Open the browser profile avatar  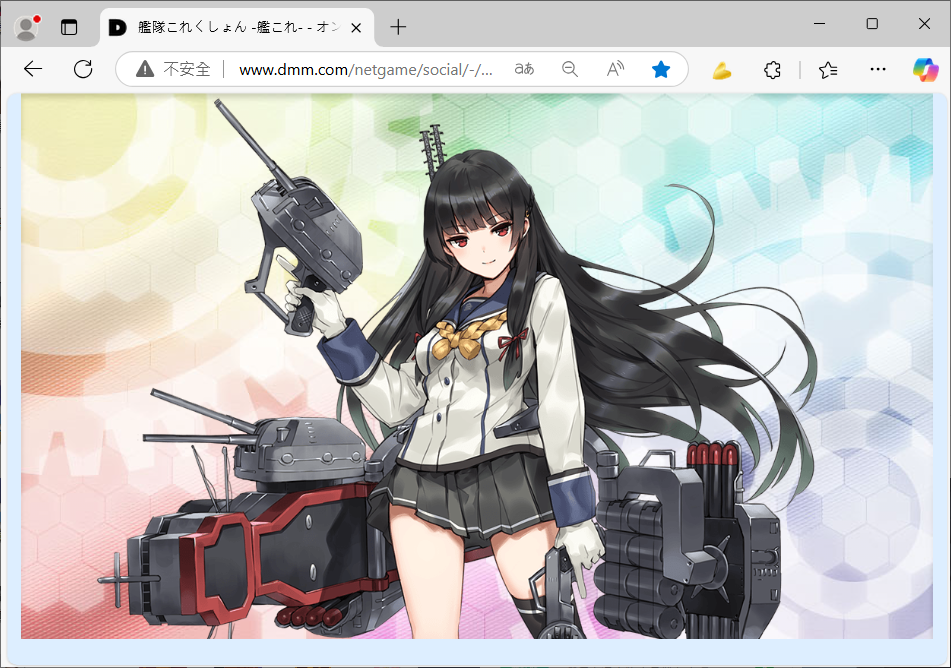26,27
